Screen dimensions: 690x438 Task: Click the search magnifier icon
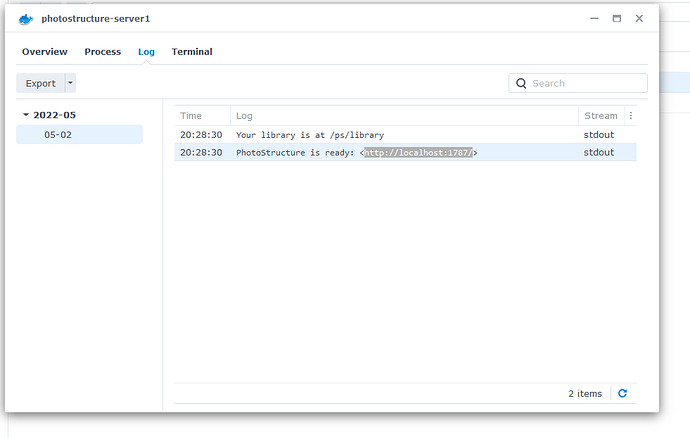click(521, 83)
